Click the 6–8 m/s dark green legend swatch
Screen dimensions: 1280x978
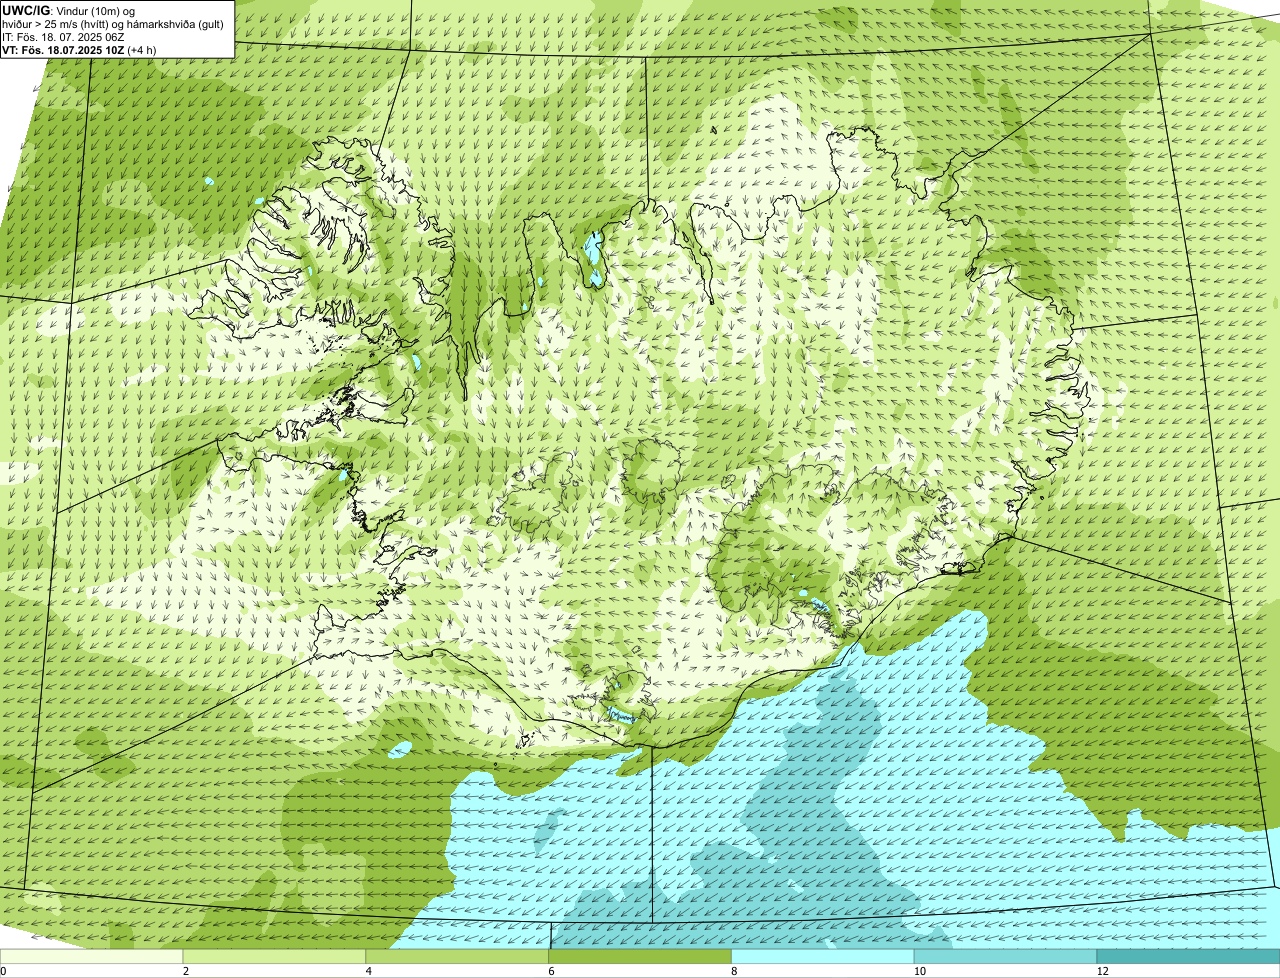tap(640, 957)
